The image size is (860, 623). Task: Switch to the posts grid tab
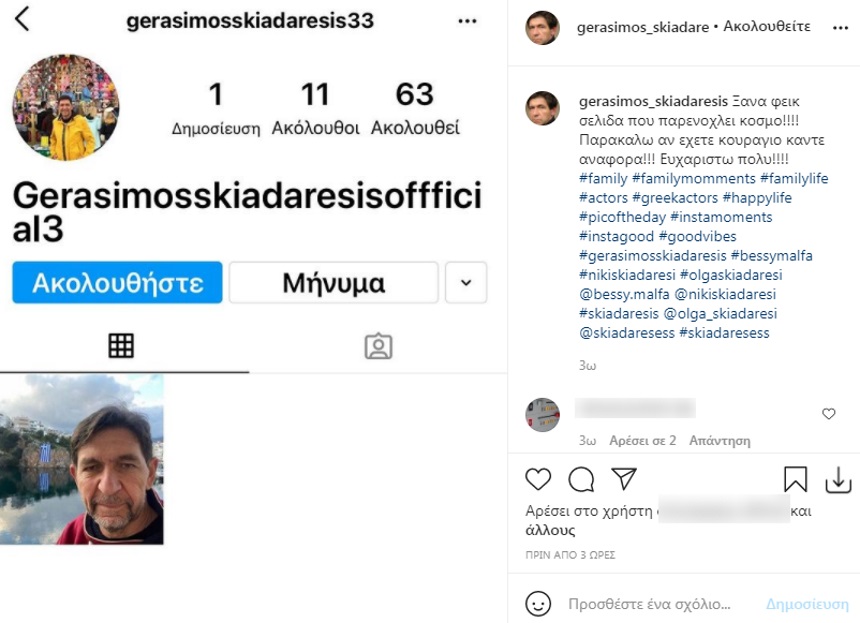[121, 346]
